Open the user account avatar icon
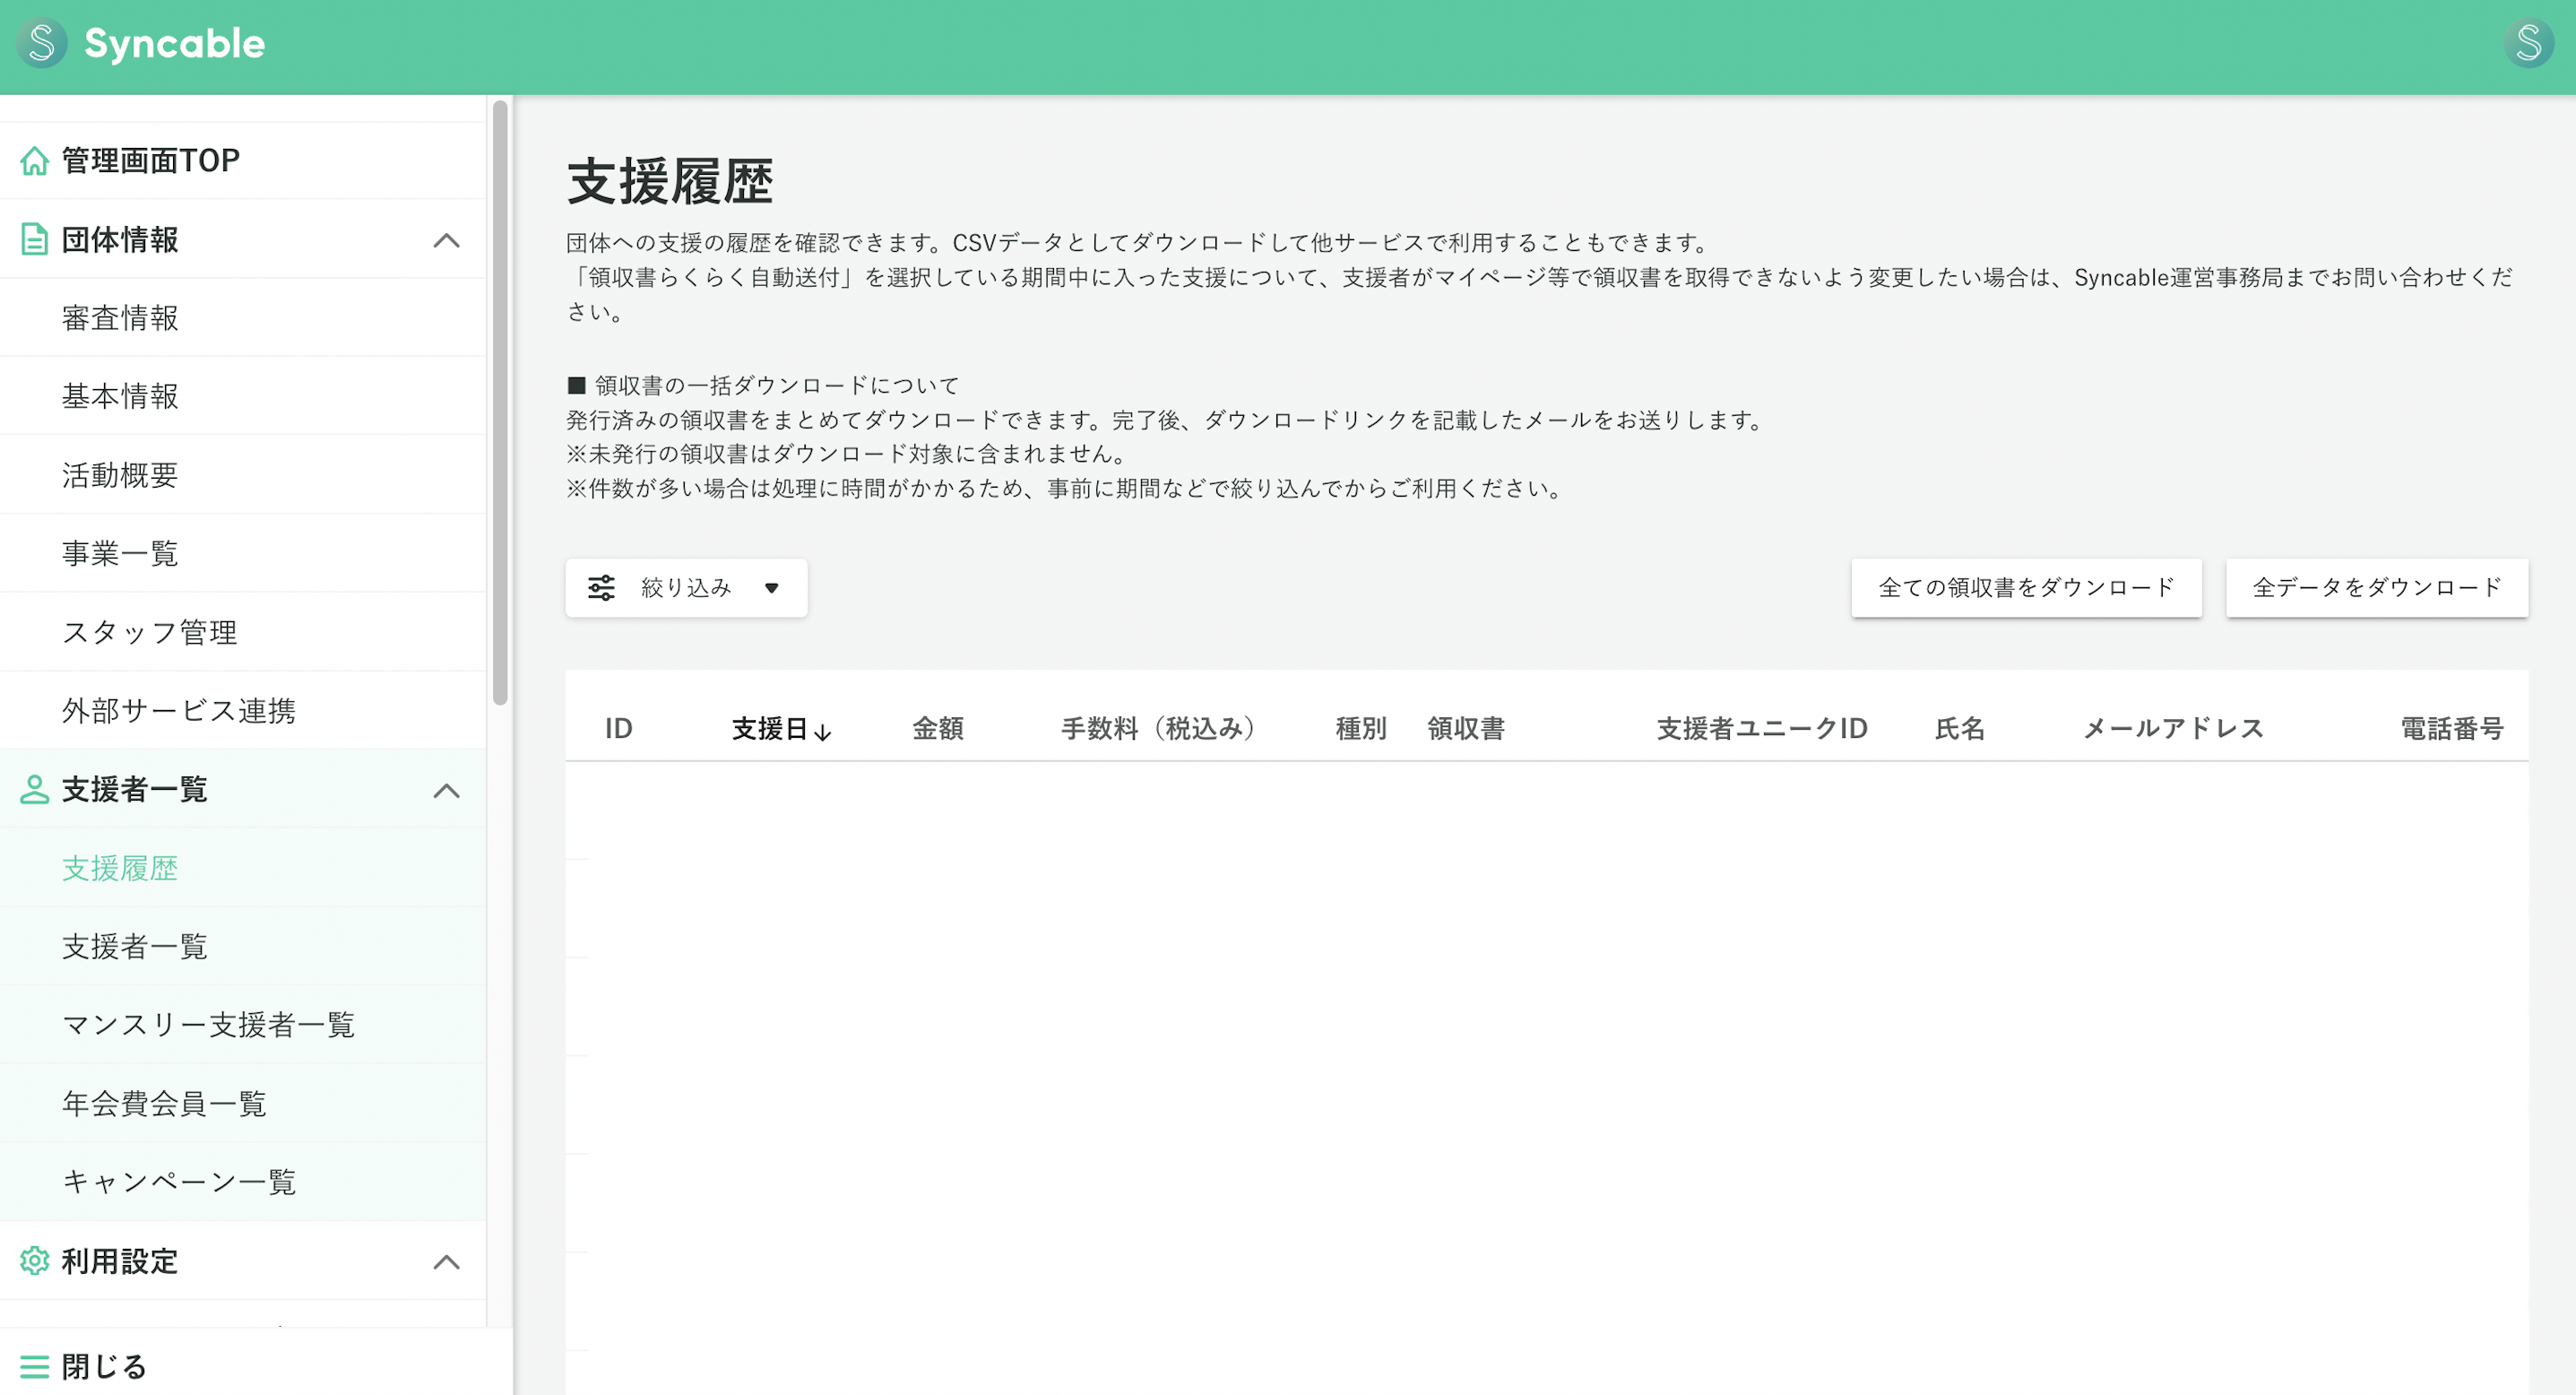This screenshot has height=1395, width=2576. click(x=2529, y=43)
